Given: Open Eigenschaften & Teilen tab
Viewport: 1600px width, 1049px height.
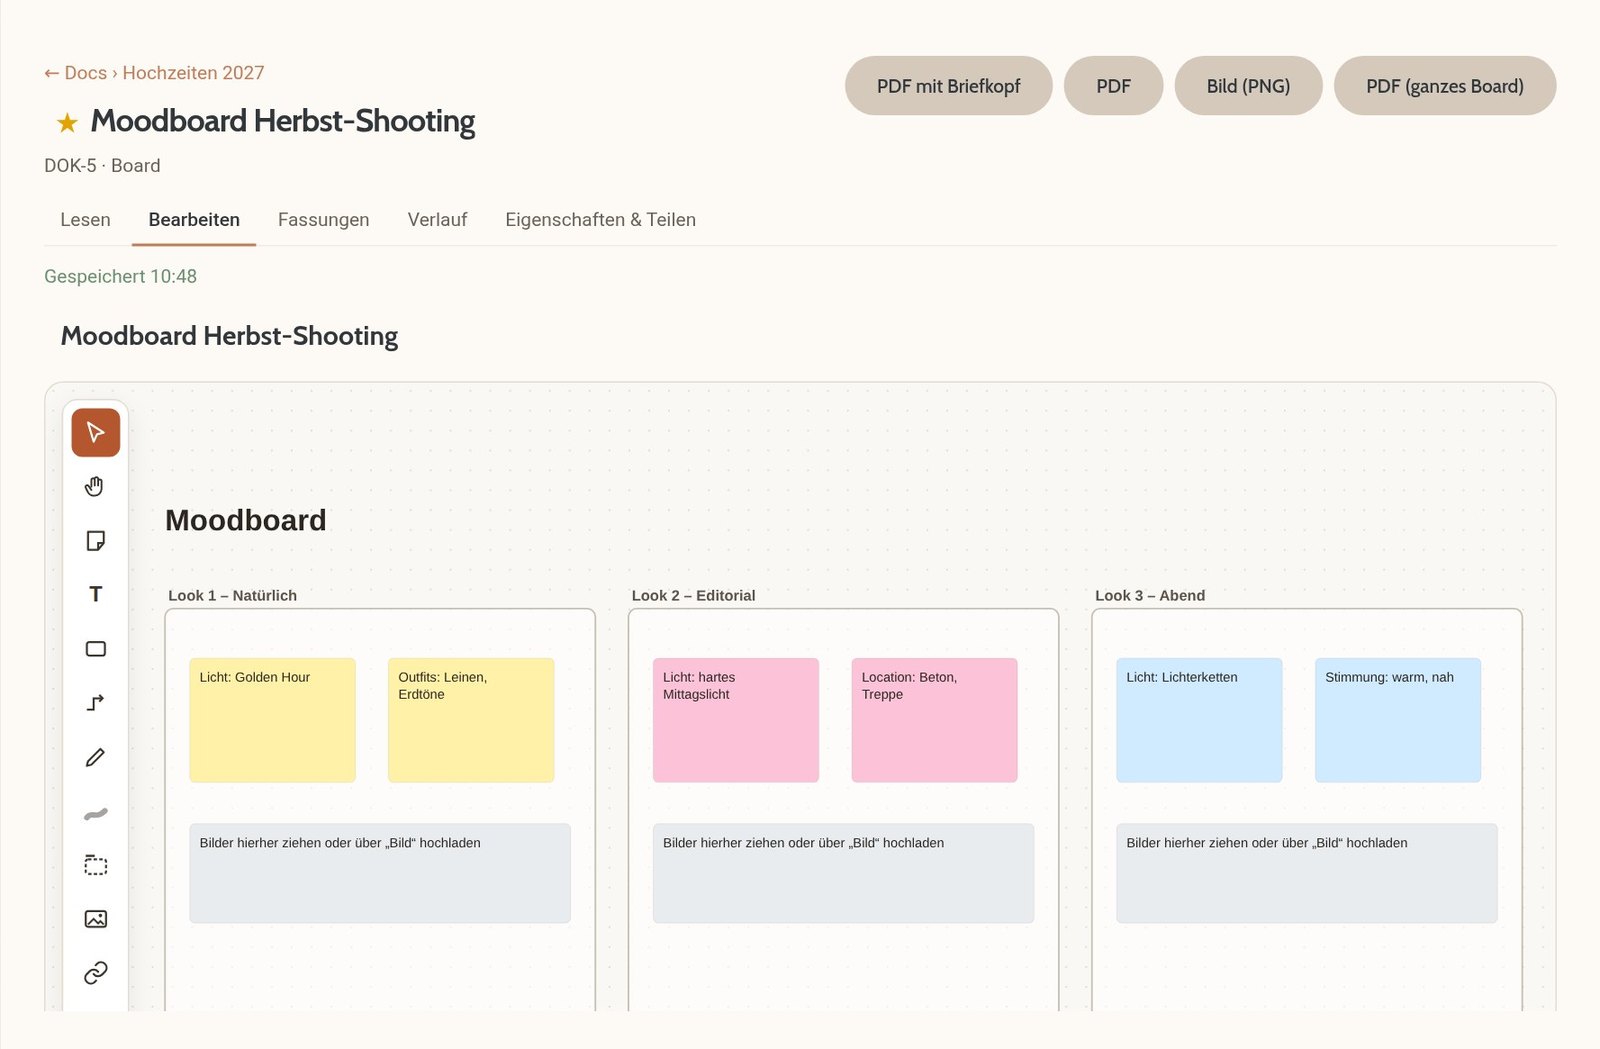Looking at the screenshot, I should click(600, 220).
